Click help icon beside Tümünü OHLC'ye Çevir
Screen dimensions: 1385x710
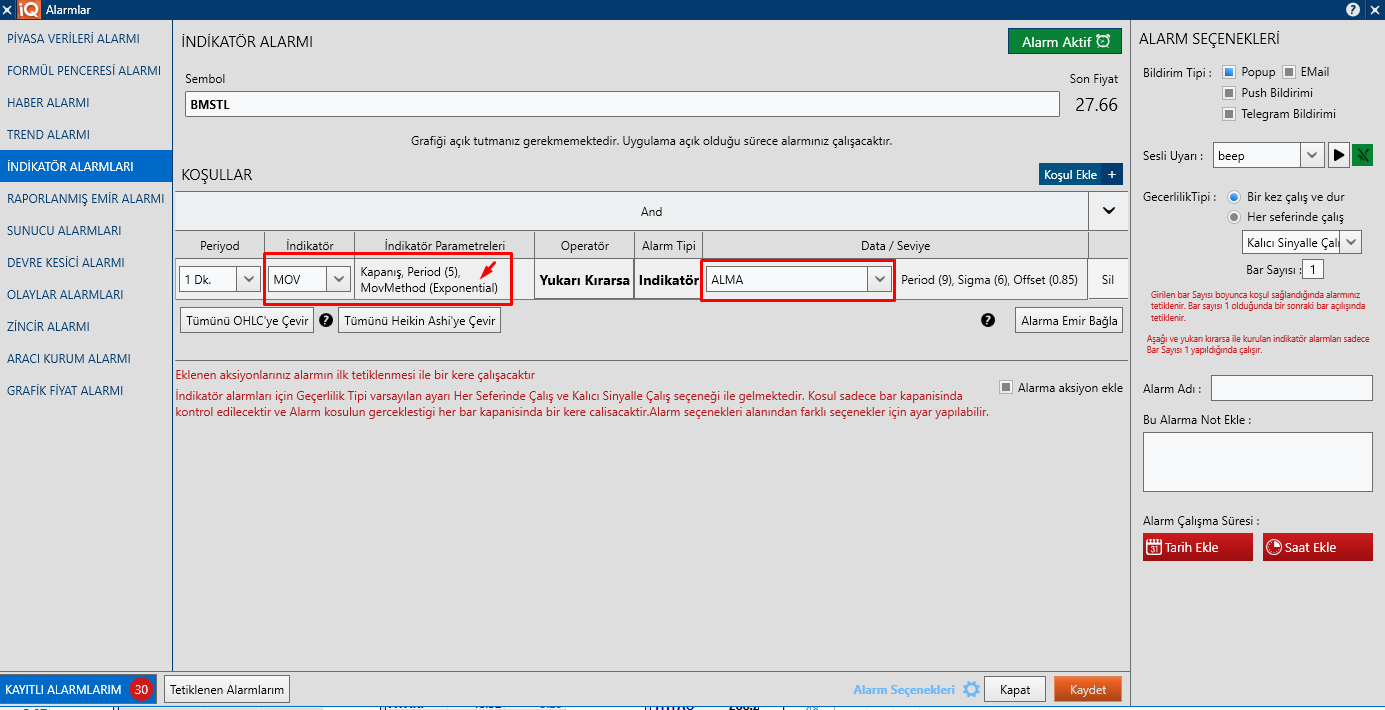coord(325,320)
